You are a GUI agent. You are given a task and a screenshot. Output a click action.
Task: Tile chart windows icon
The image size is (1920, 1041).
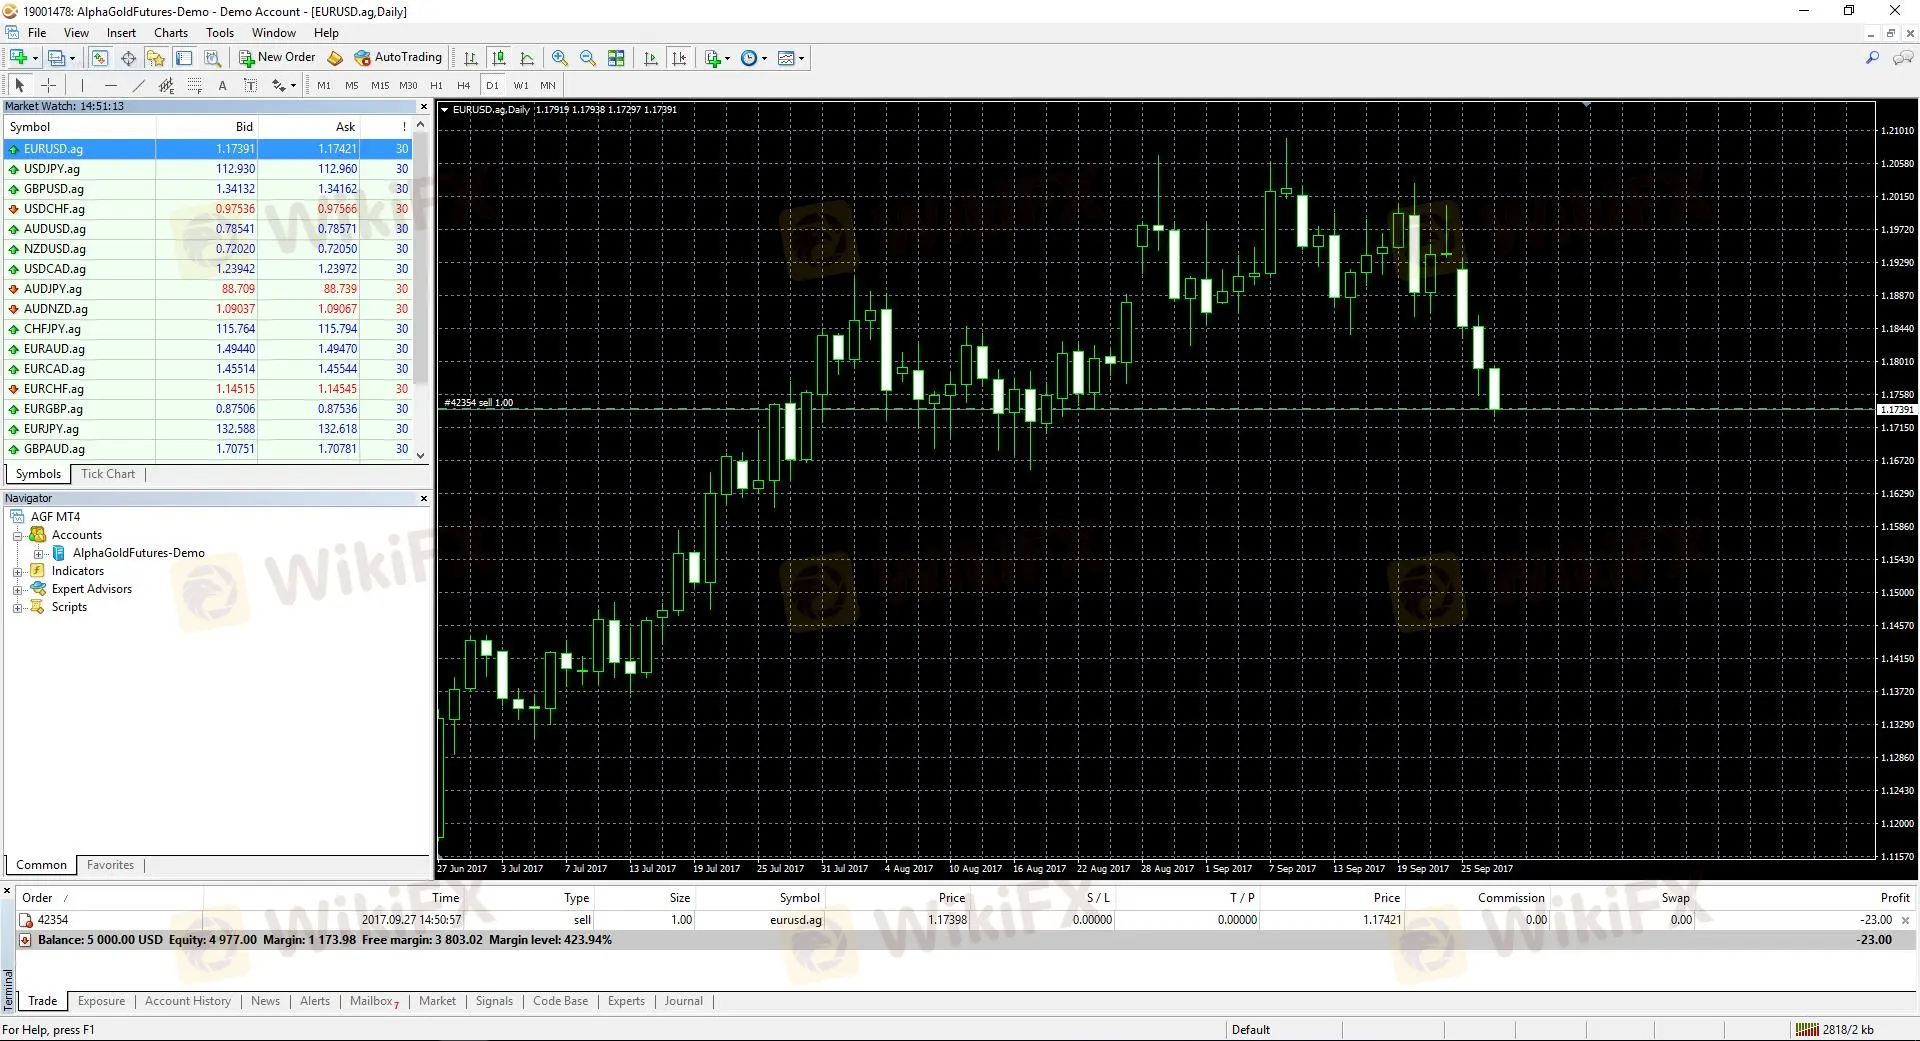(x=616, y=58)
